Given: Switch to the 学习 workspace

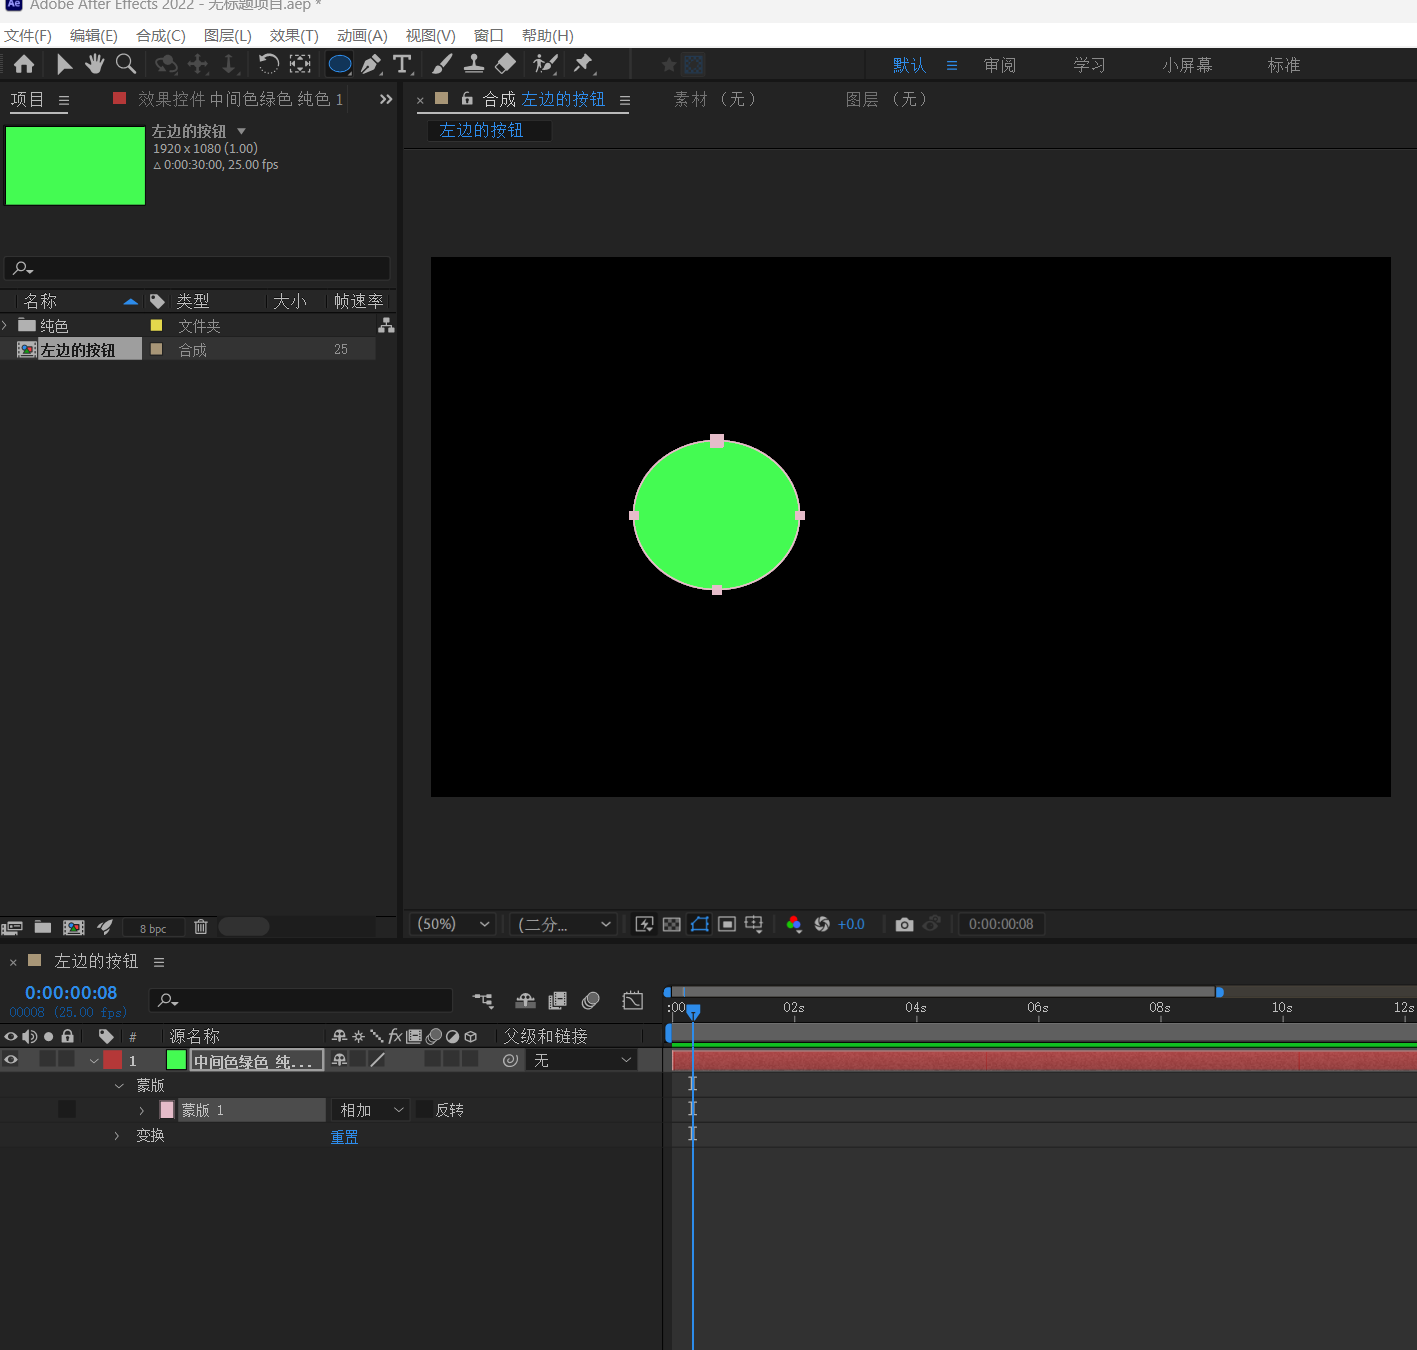Looking at the screenshot, I should (x=1090, y=65).
